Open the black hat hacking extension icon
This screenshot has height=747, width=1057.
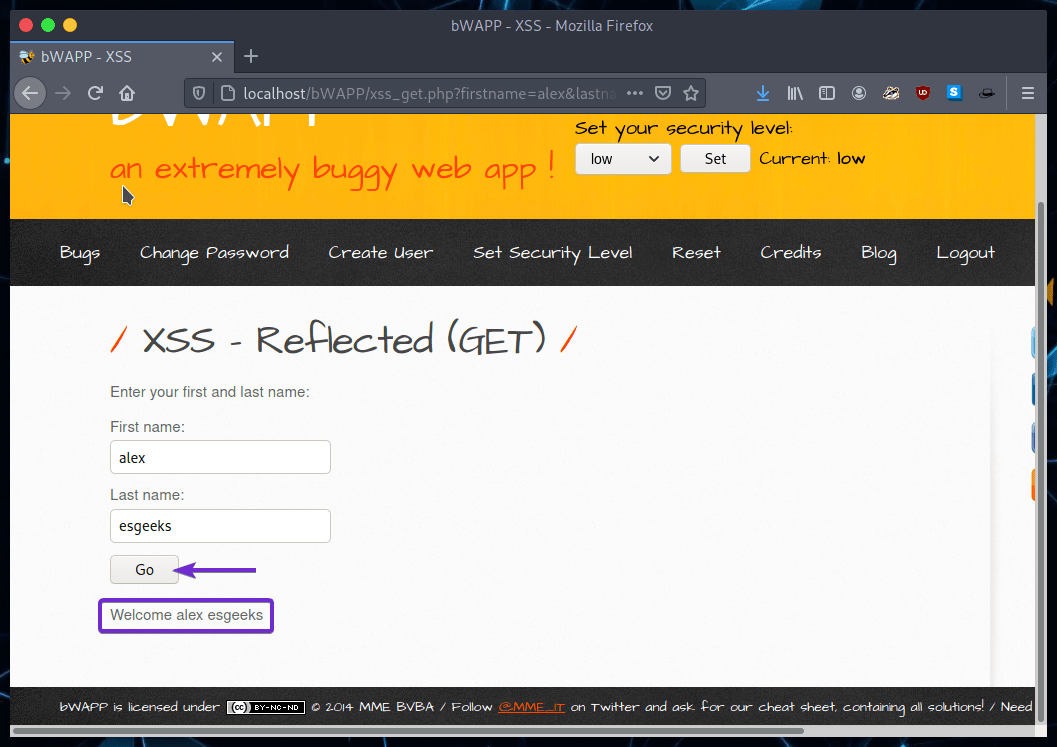coord(987,93)
